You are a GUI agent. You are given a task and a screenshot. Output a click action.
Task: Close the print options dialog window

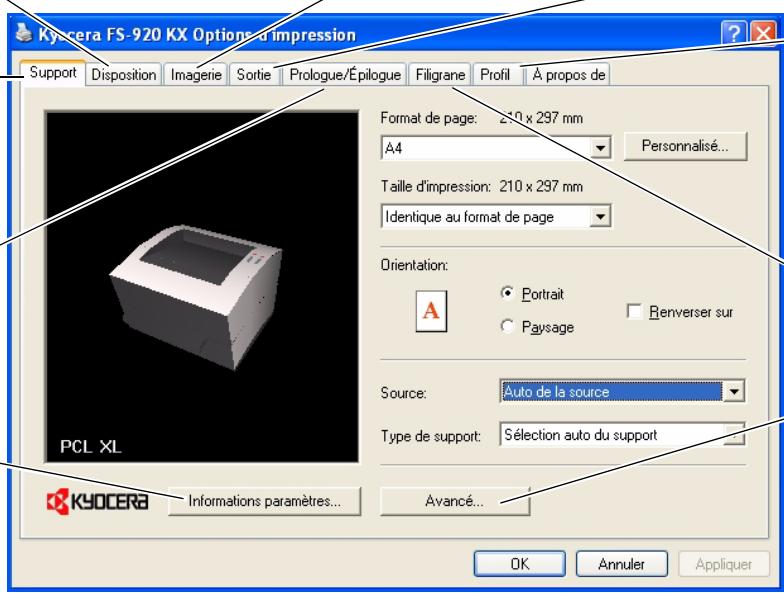pyautogui.click(x=764, y=34)
